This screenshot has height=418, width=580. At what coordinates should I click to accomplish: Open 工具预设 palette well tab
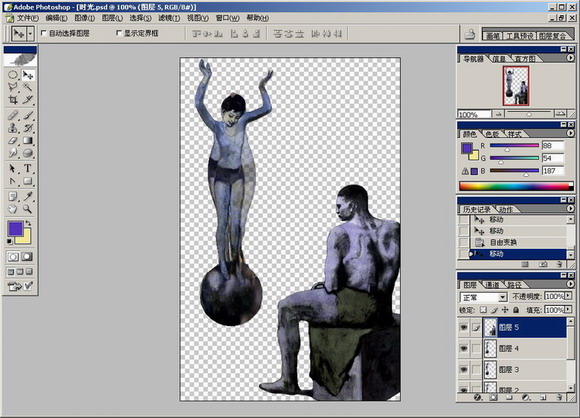click(x=520, y=36)
